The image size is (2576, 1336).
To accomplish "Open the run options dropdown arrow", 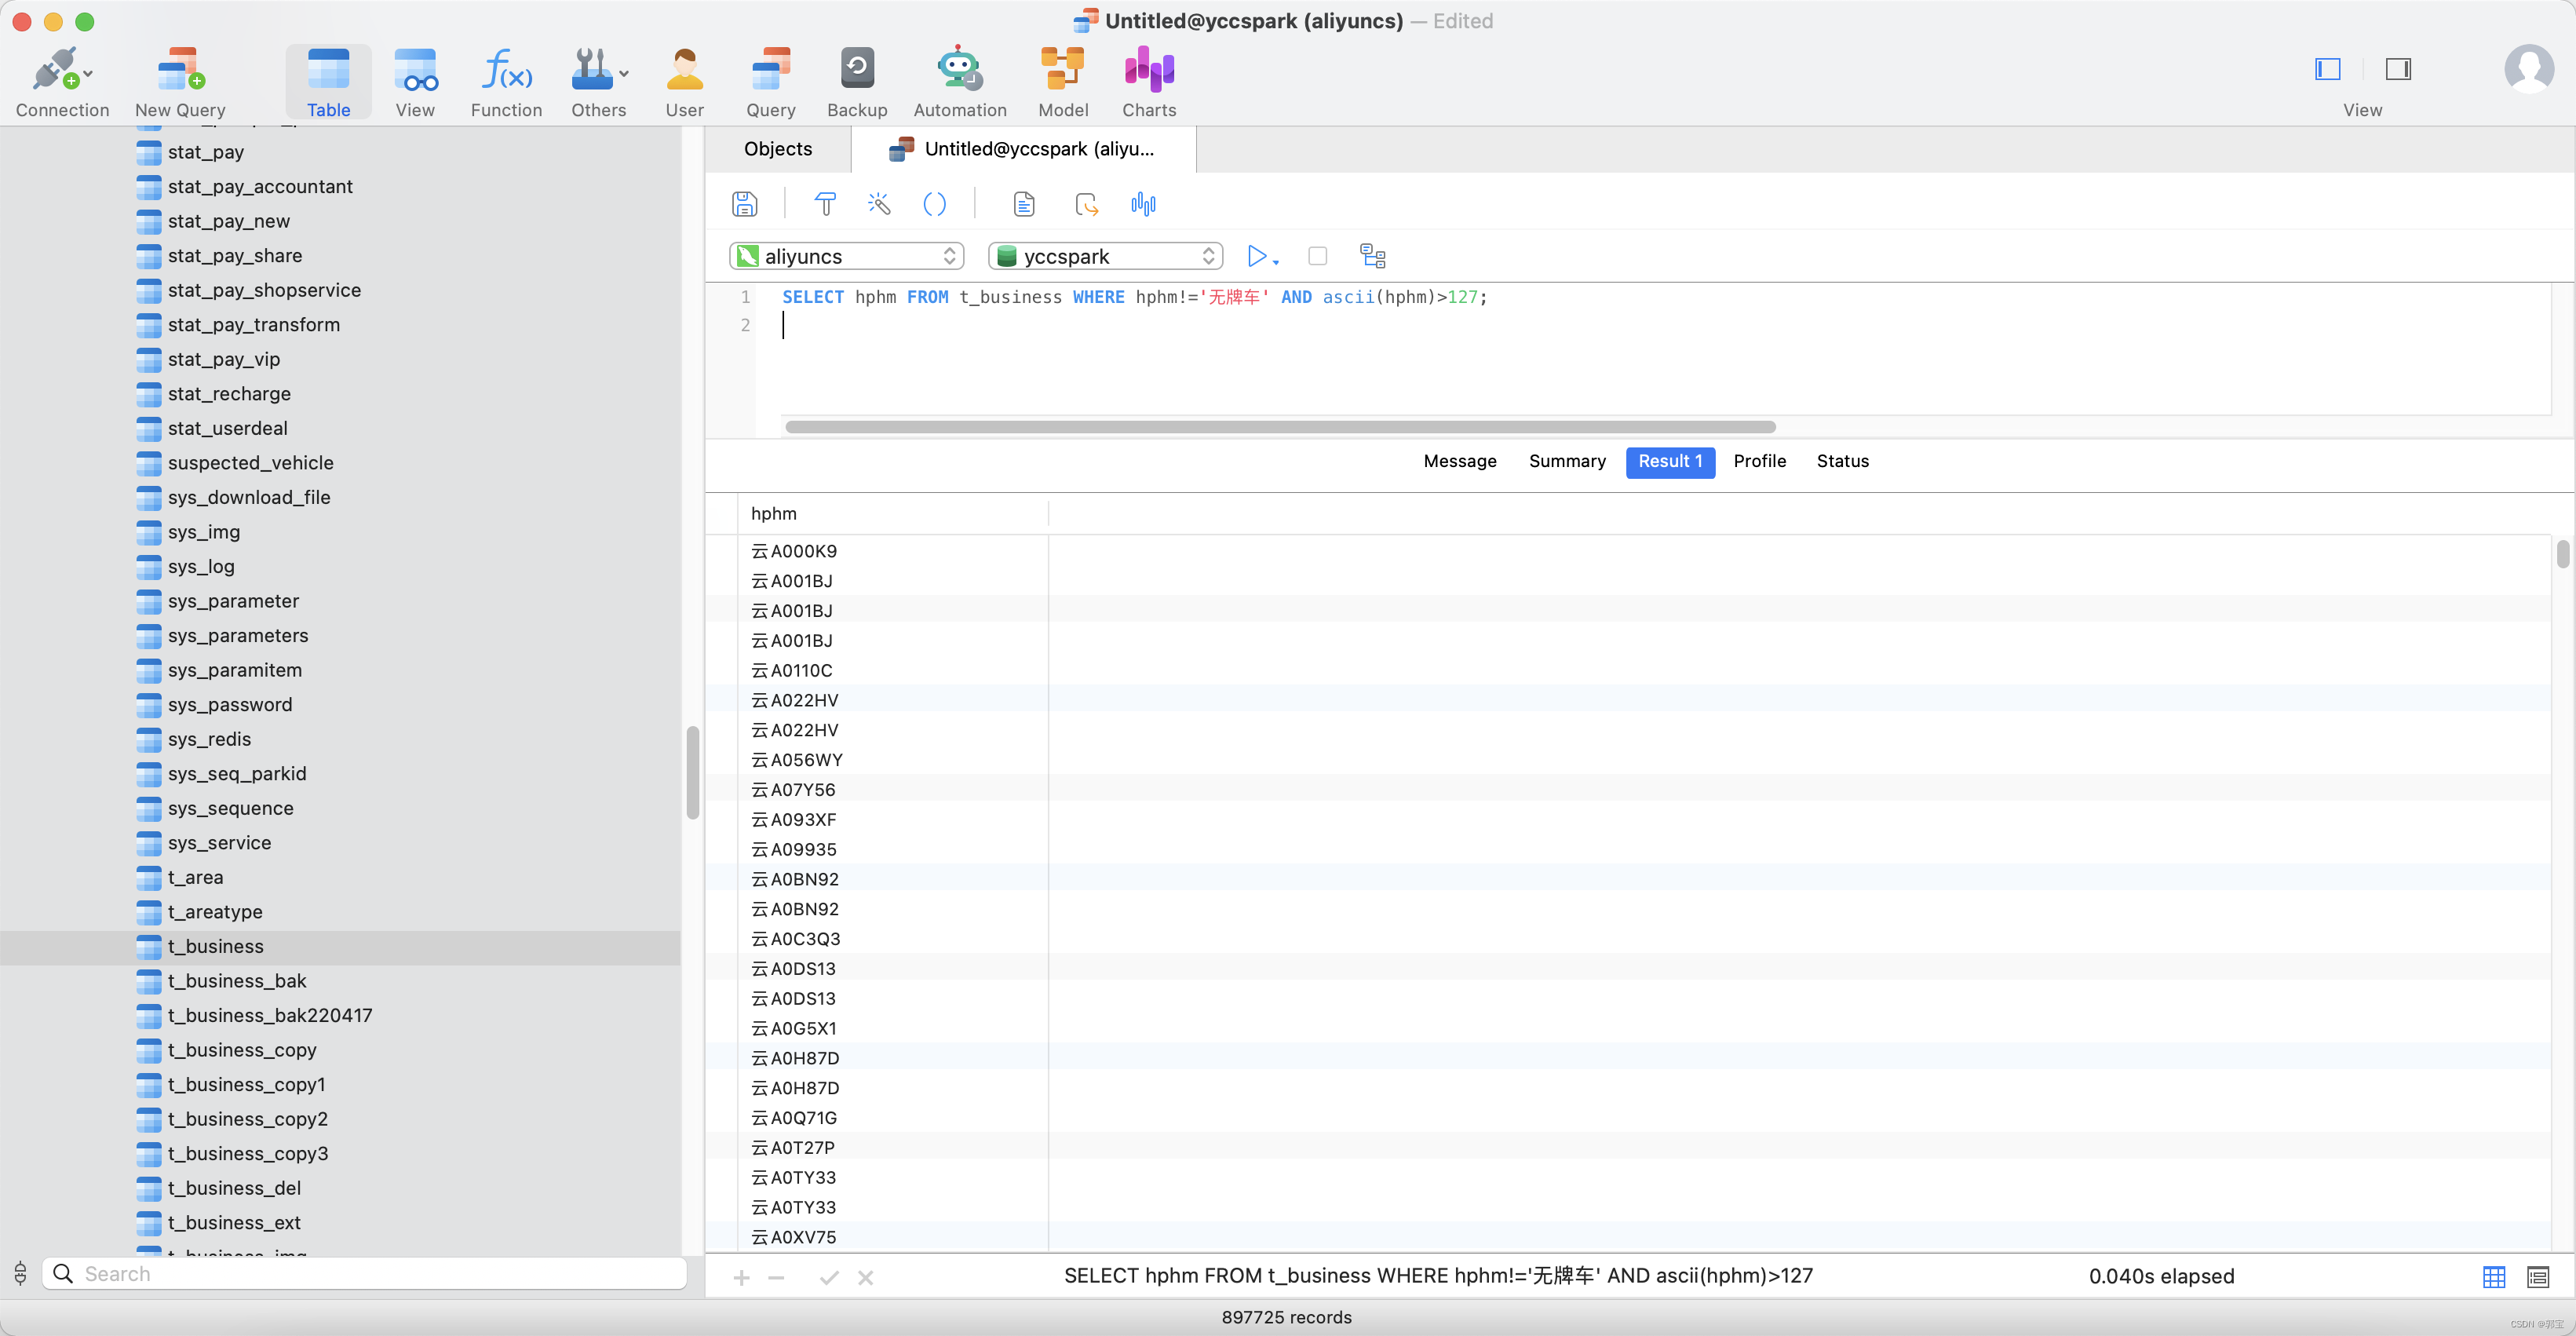I will 1276,262.
